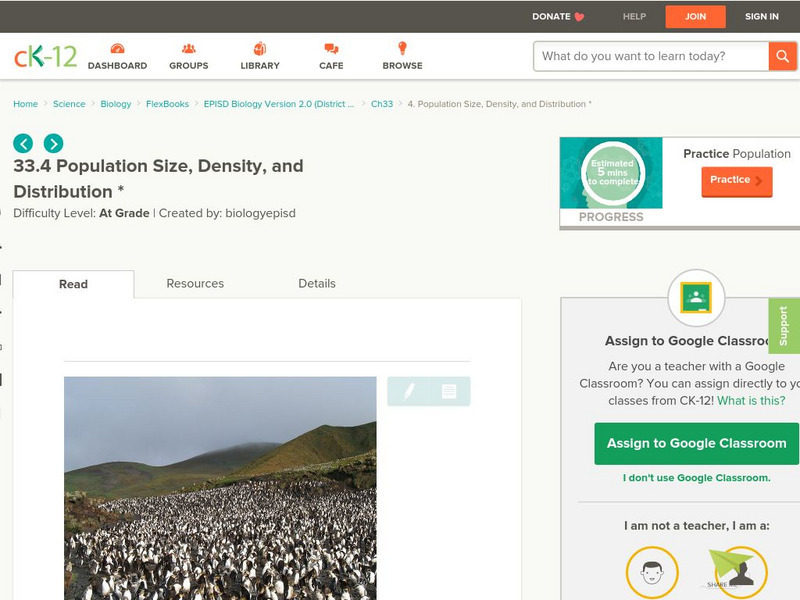Click the penguin colony photo
The image size is (800, 600).
pos(220,488)
